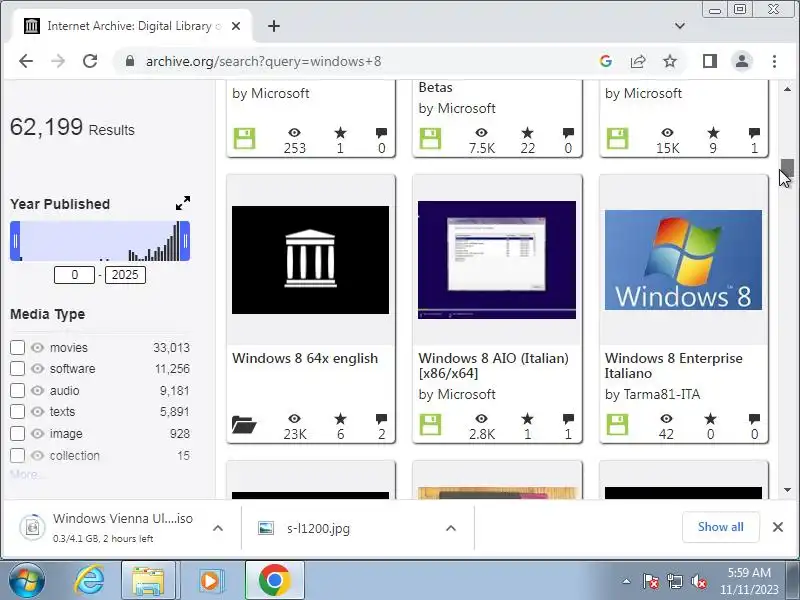Viewport: 800px width, 600px height.
Task: Check the software media type checkbox
Action: point(17,368)
